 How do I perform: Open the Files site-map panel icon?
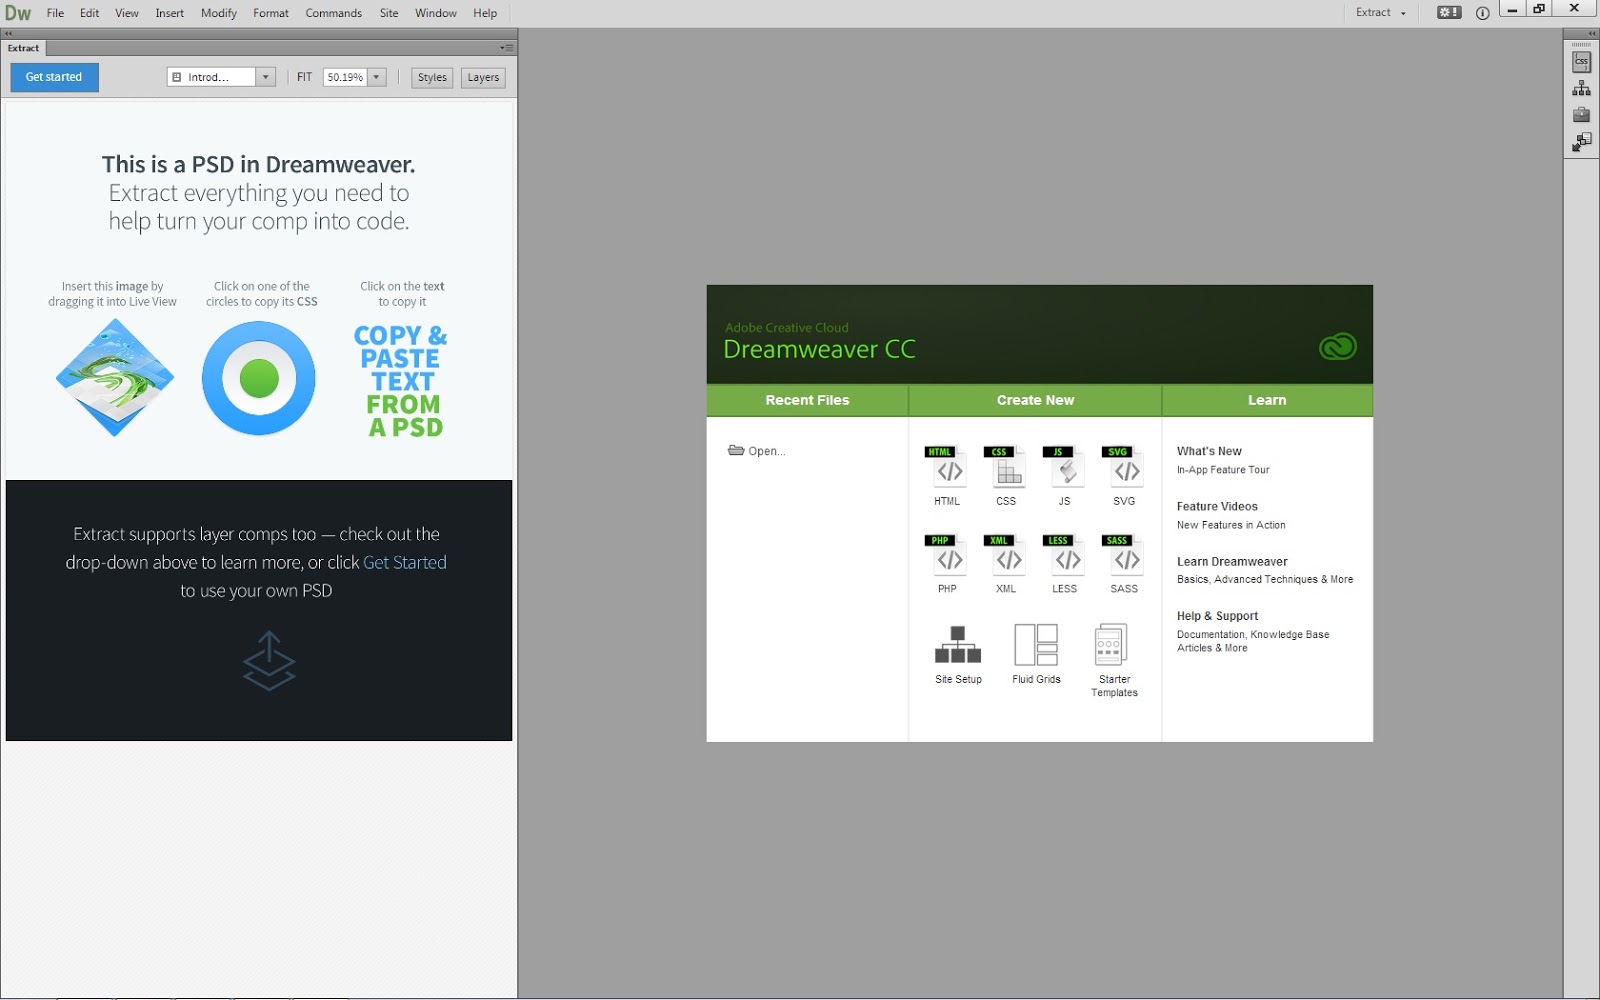point(1581,89)
